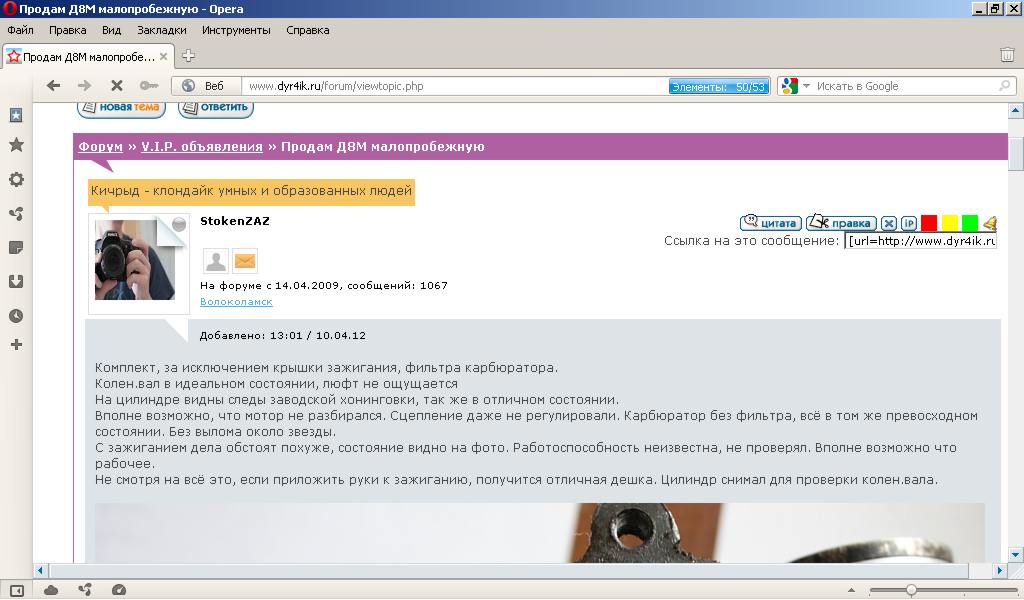The width and height of the screenshot is (1024, 600).
Task: Open the bookmarks star panel
Action: click(x=16, y=145)
